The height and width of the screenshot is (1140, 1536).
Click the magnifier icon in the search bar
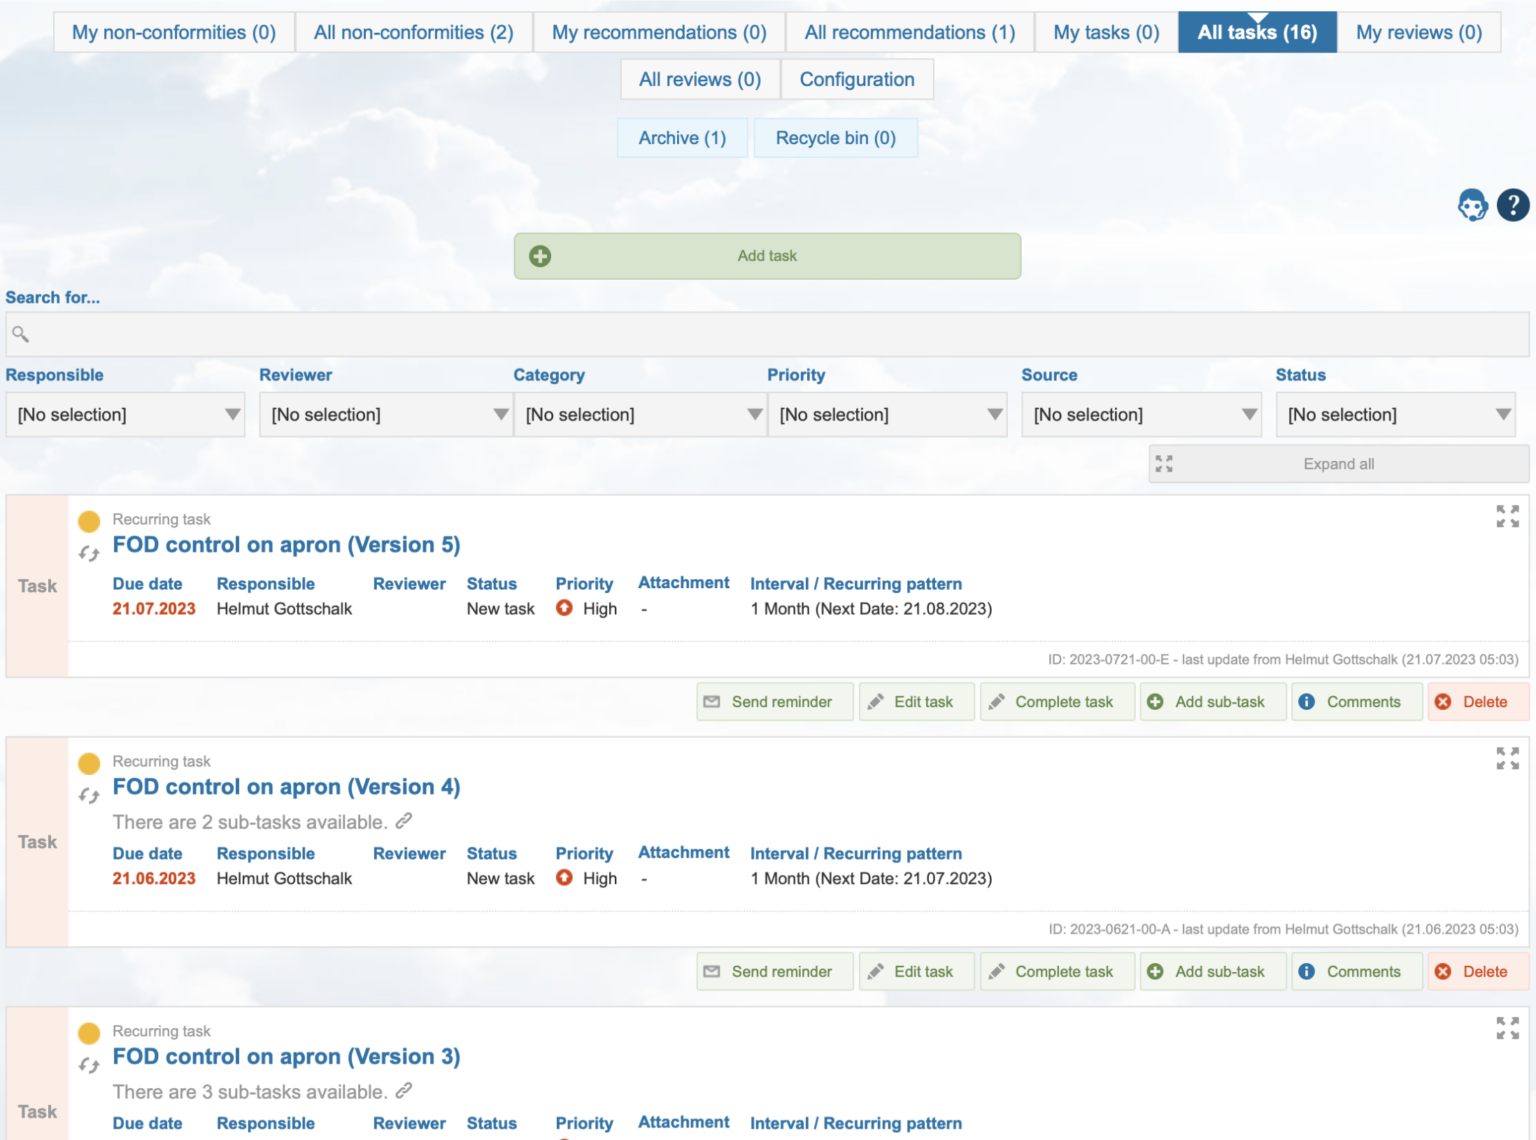pyautogui.click(x=20, y=334)
